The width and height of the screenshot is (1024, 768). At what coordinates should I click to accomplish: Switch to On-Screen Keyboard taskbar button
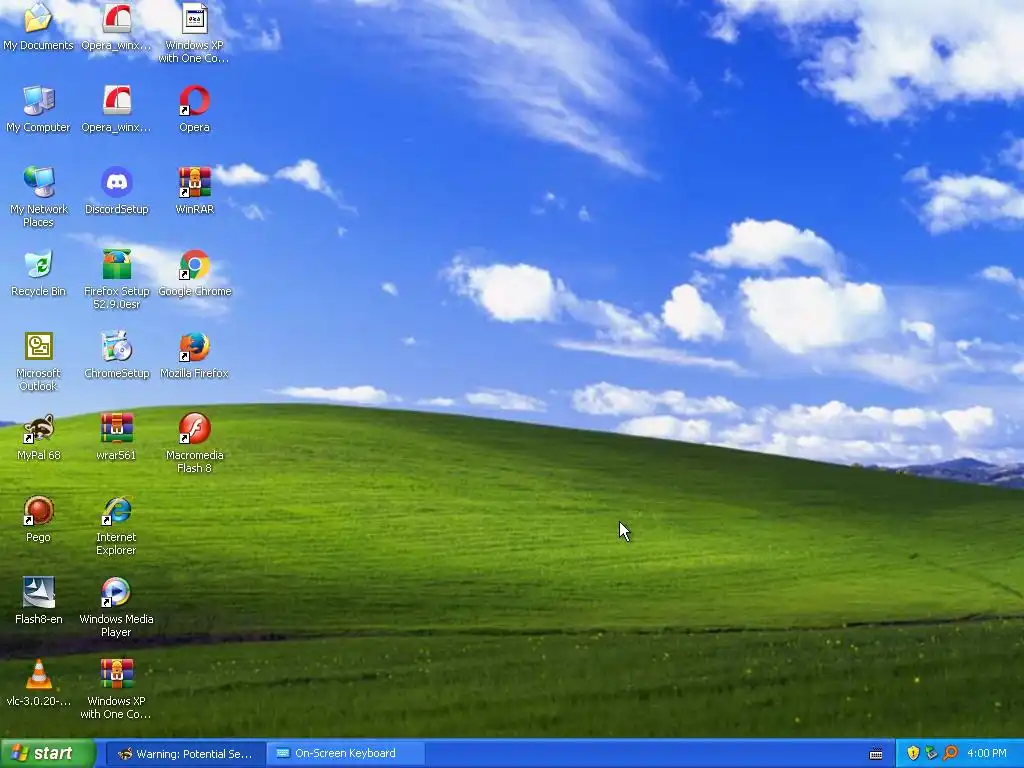(x=346, y=754)
